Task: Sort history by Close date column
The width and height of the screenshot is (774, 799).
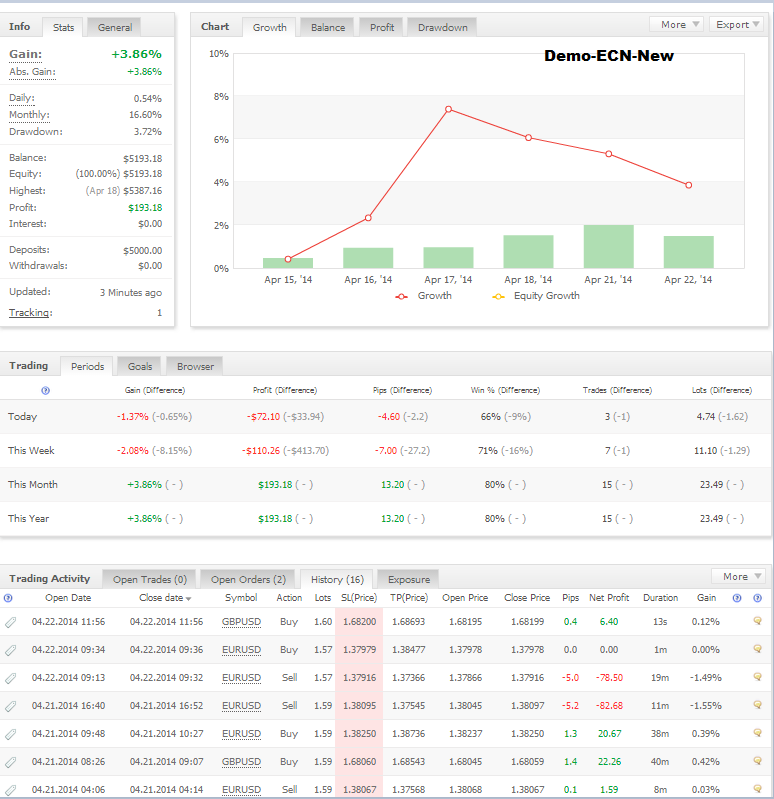Action: (x=165, y=598)
